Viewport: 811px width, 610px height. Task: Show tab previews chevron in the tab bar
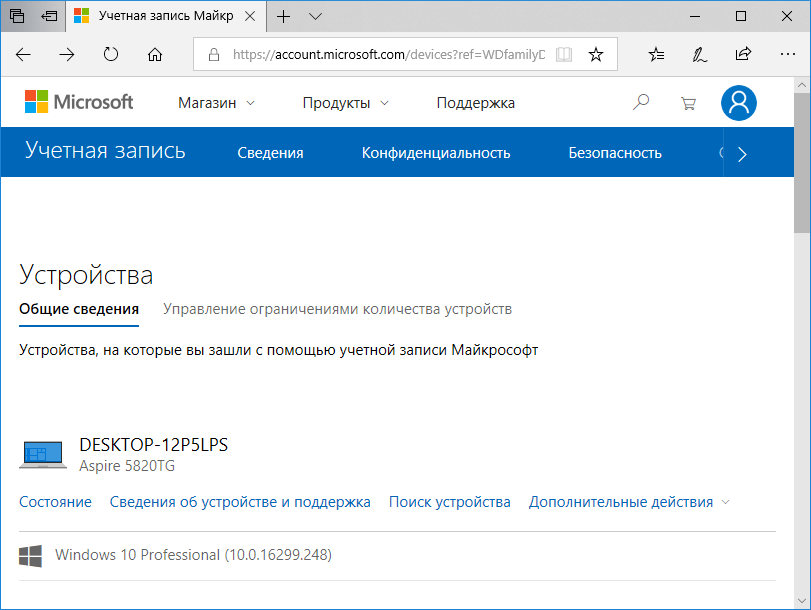tap(316, 17)
